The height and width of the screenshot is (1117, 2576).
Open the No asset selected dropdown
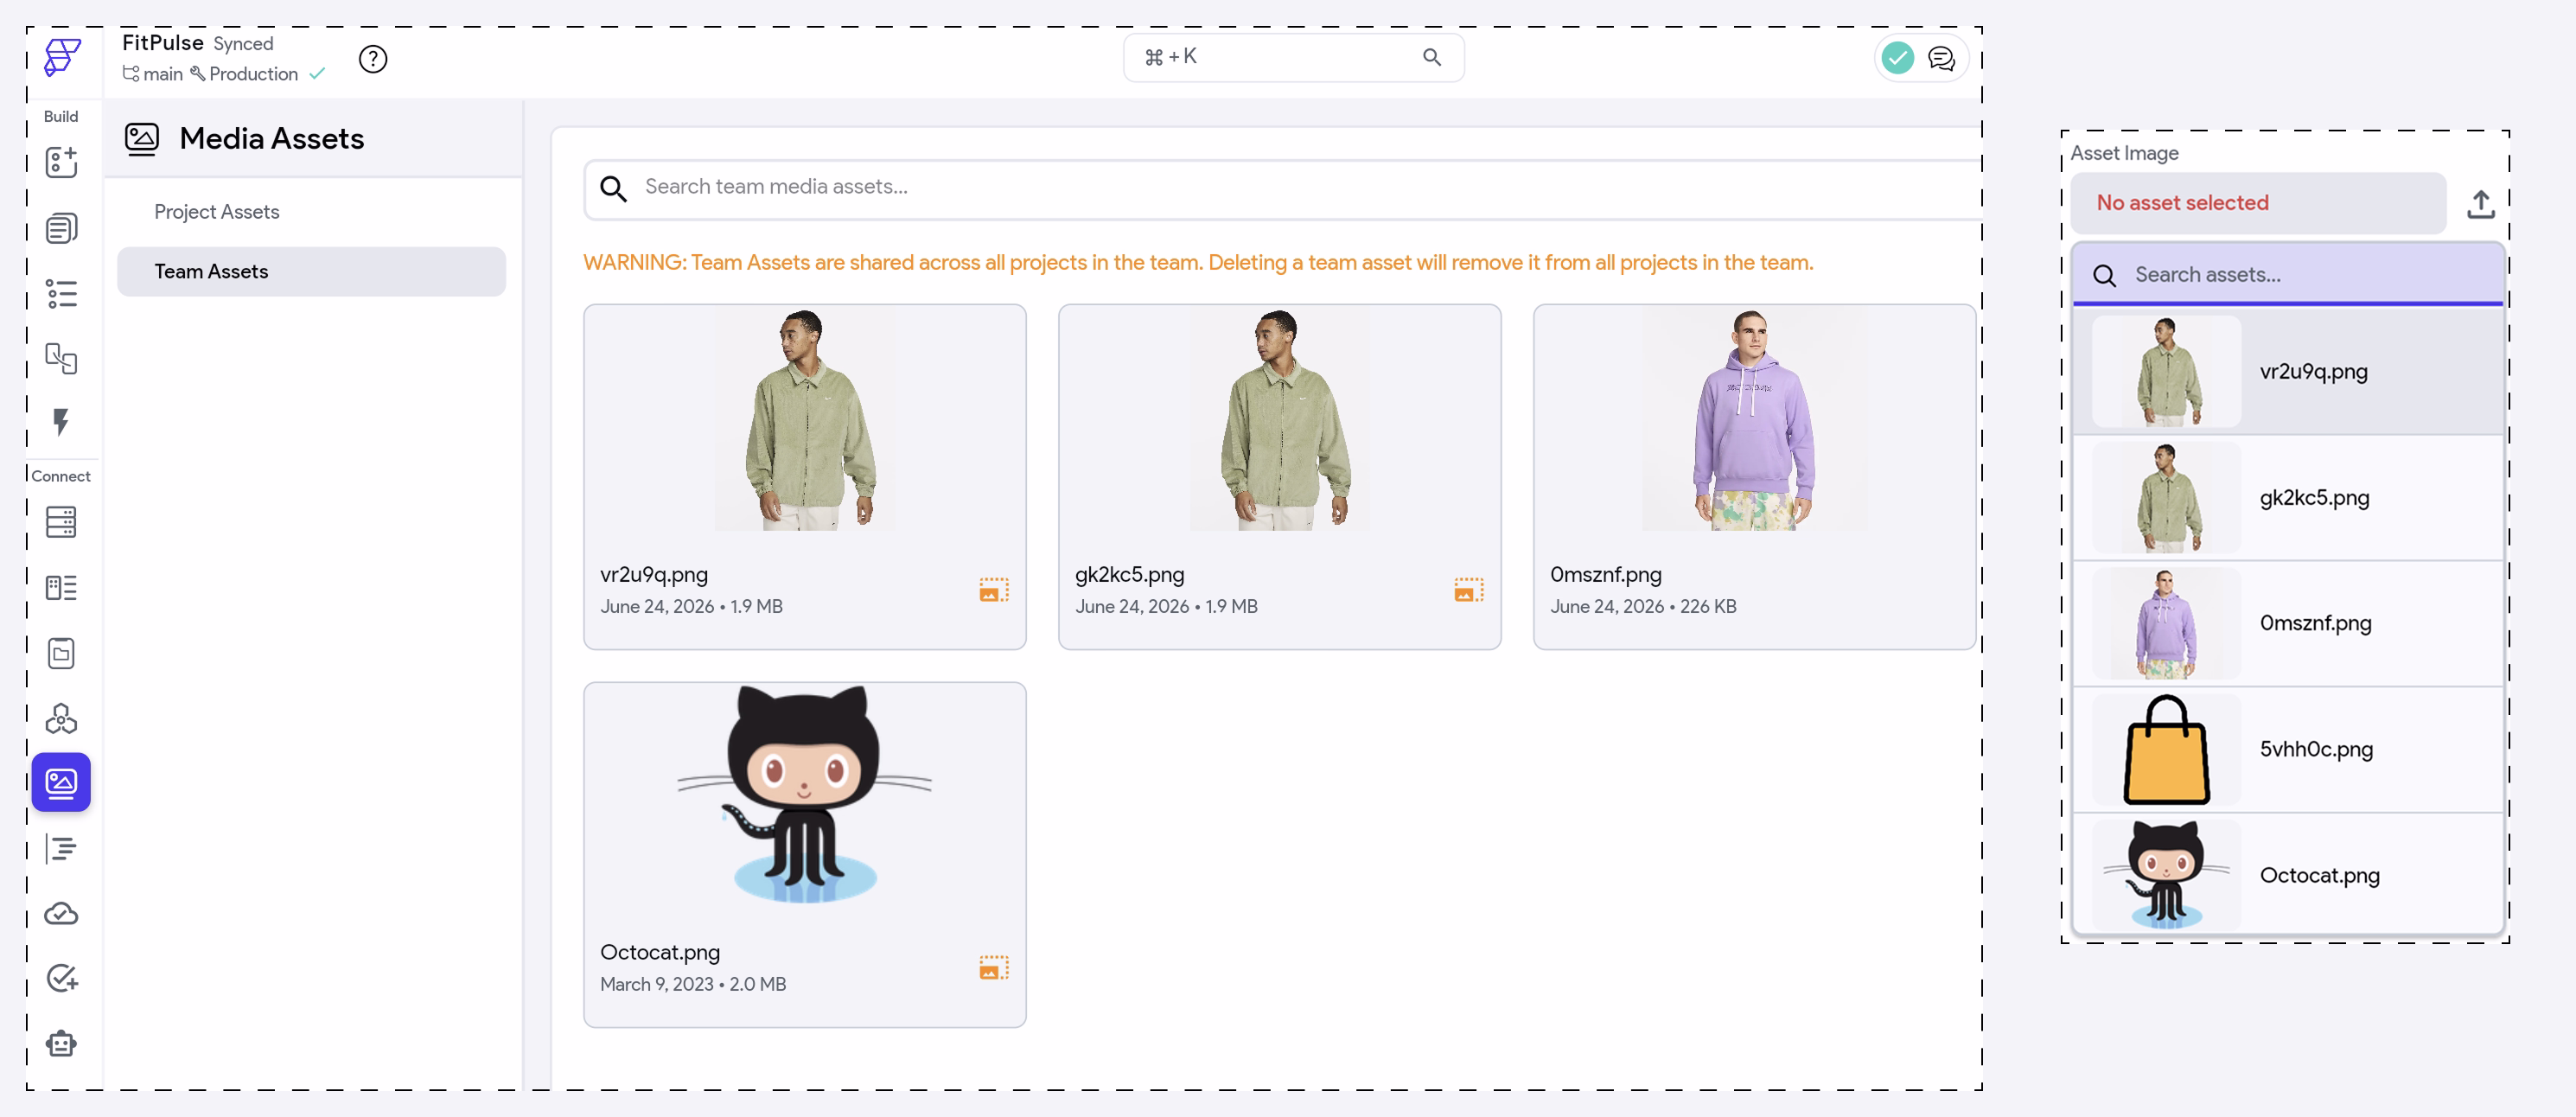pyautogui.click(x=2258, y=203)
